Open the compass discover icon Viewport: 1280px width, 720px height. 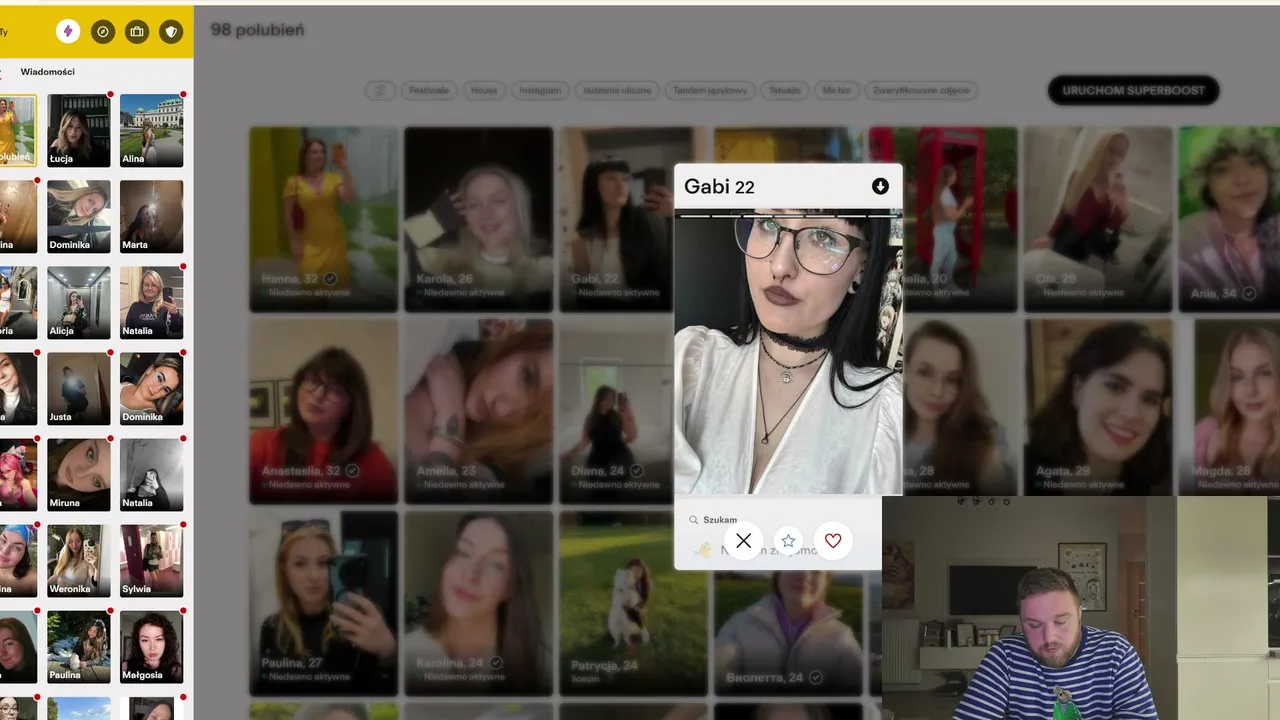coord(103,32)
